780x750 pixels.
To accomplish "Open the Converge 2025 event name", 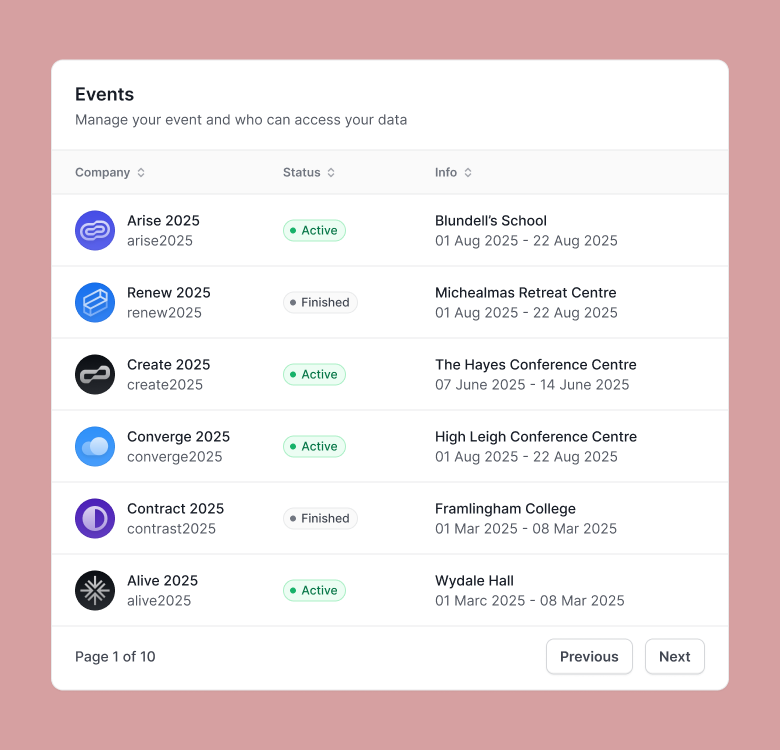I will tap(179, 437).
